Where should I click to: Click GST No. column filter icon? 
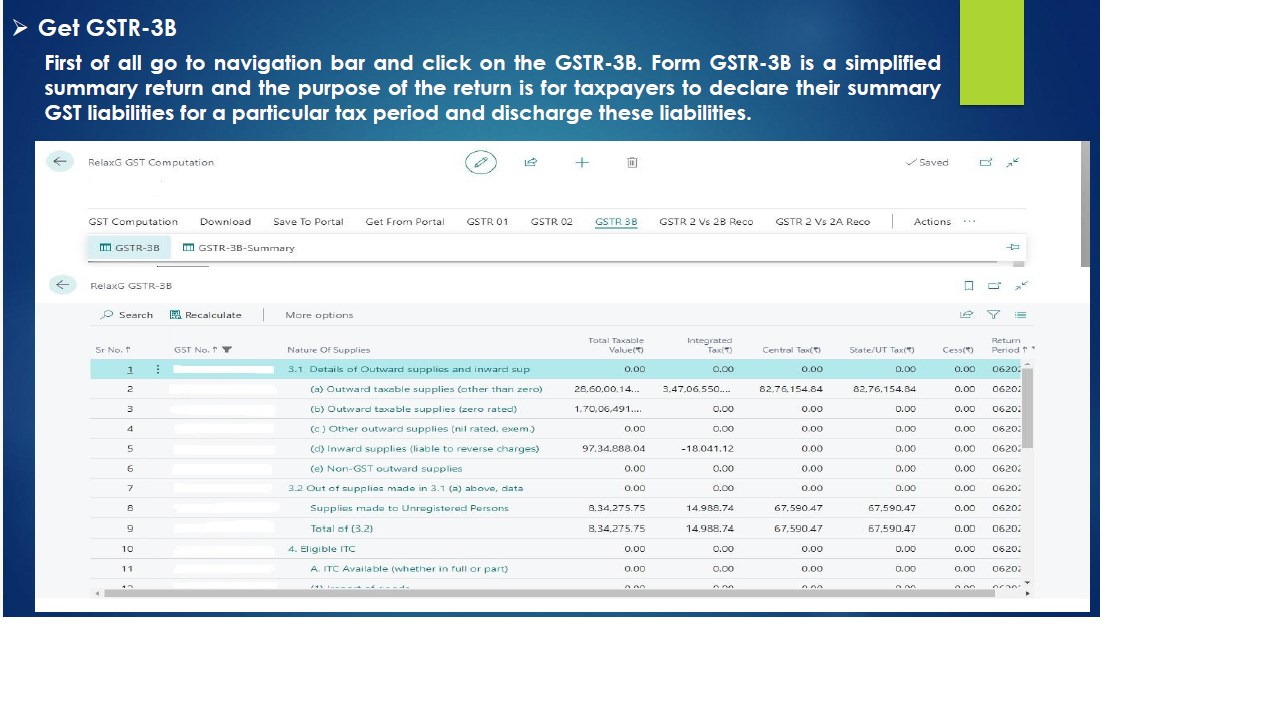pyautogui.click(x=227, y=350)
